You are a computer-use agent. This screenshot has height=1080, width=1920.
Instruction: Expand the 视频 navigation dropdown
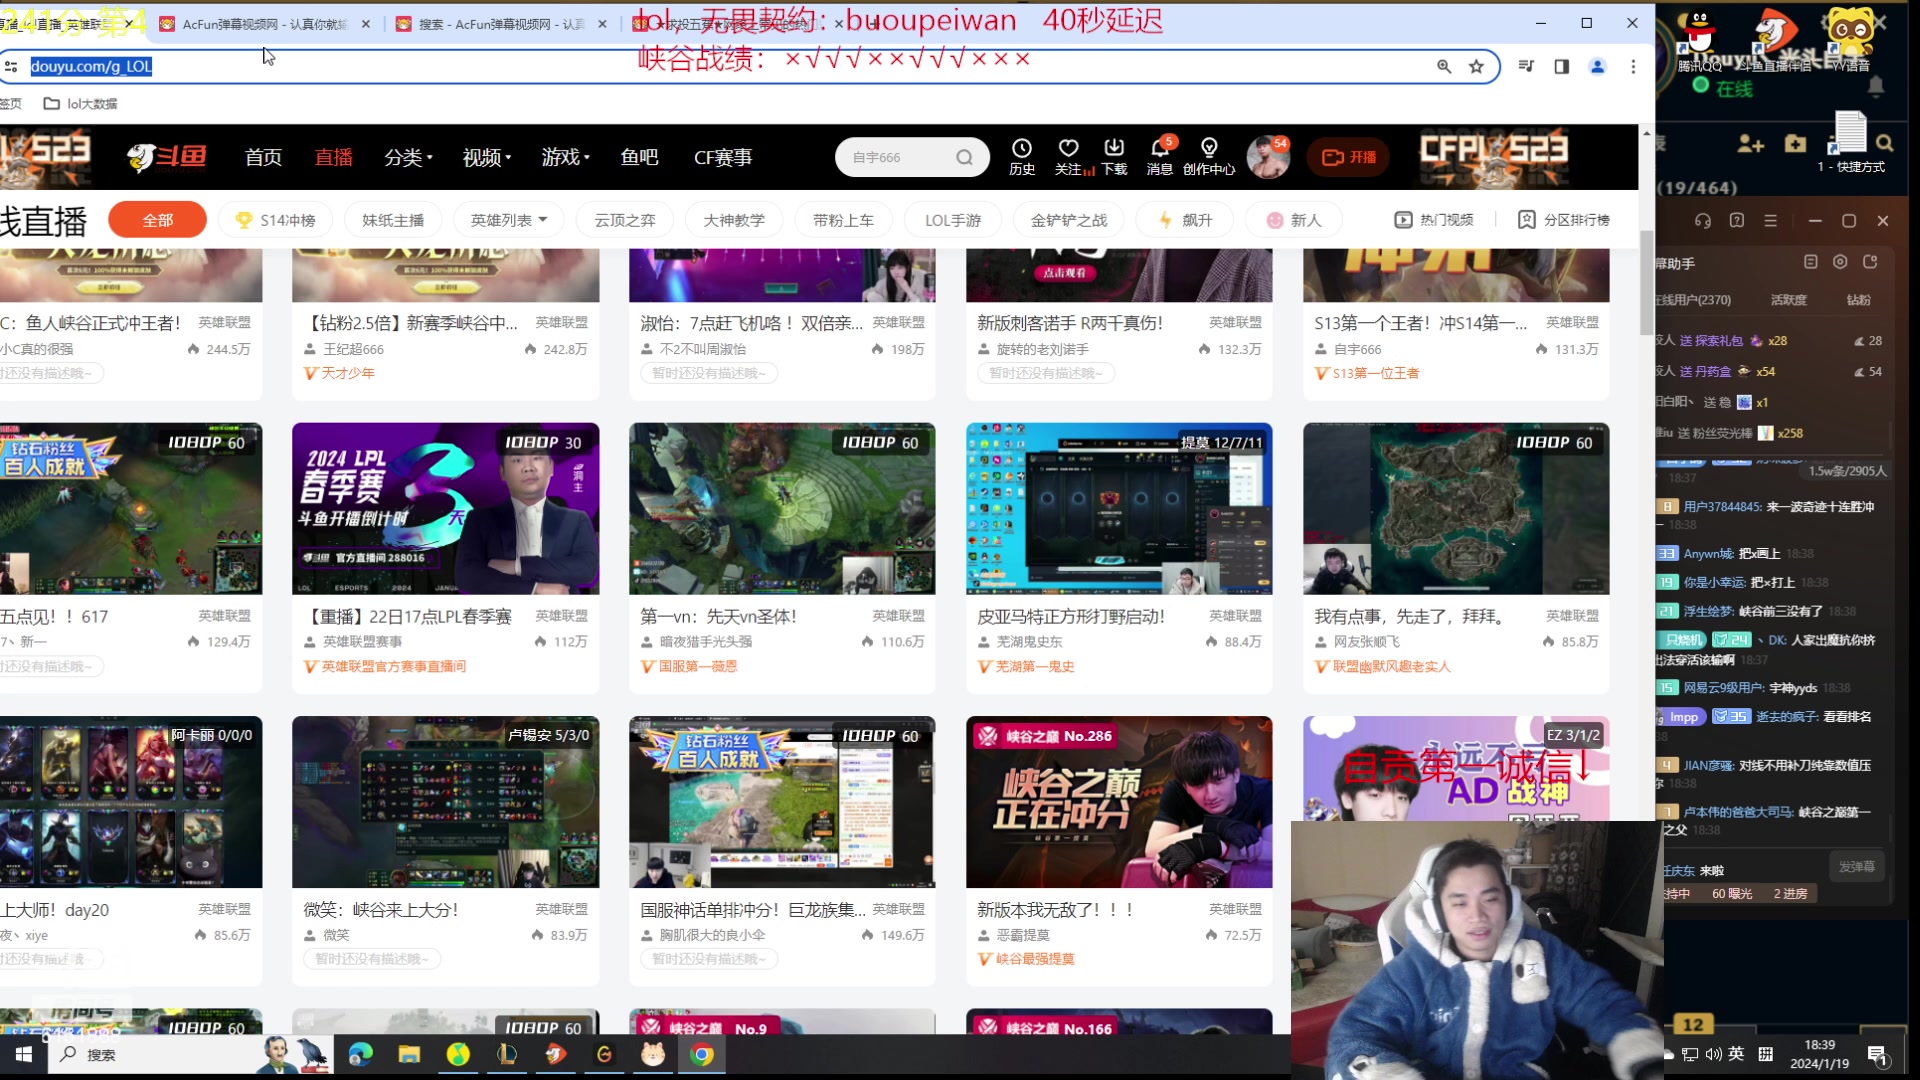486,157
